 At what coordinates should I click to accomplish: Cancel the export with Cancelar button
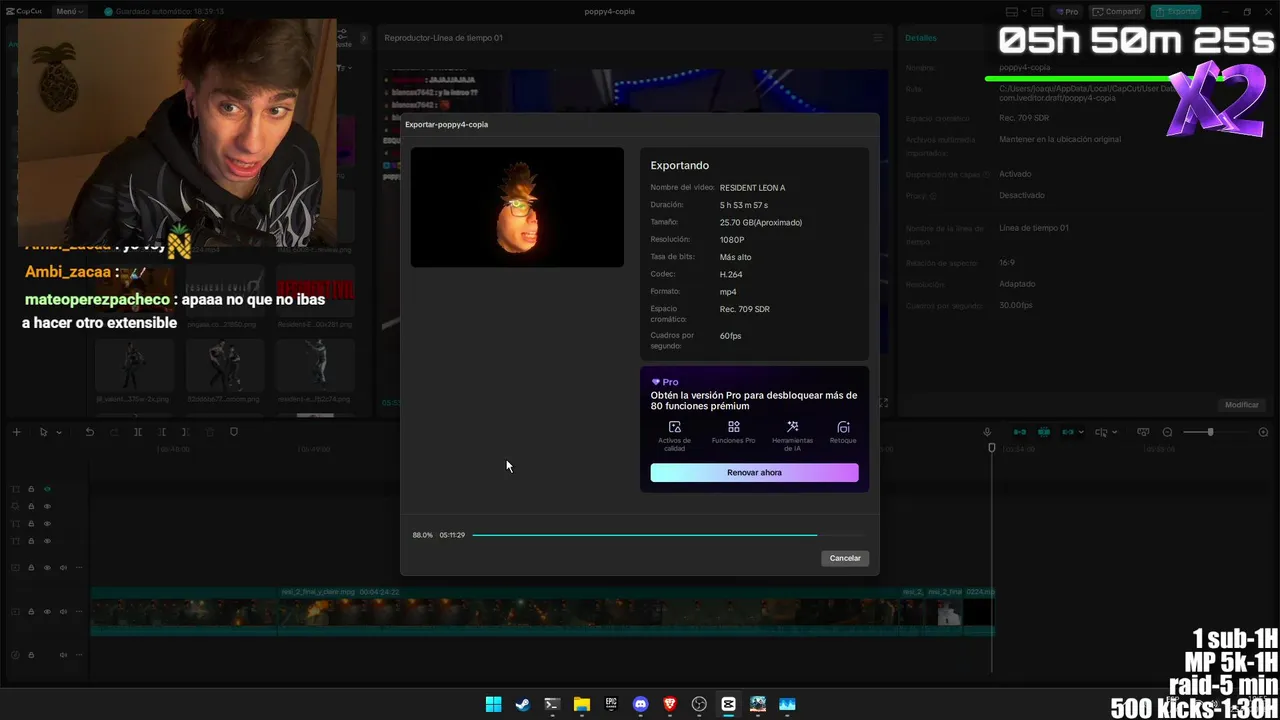[x=845, y=558]
